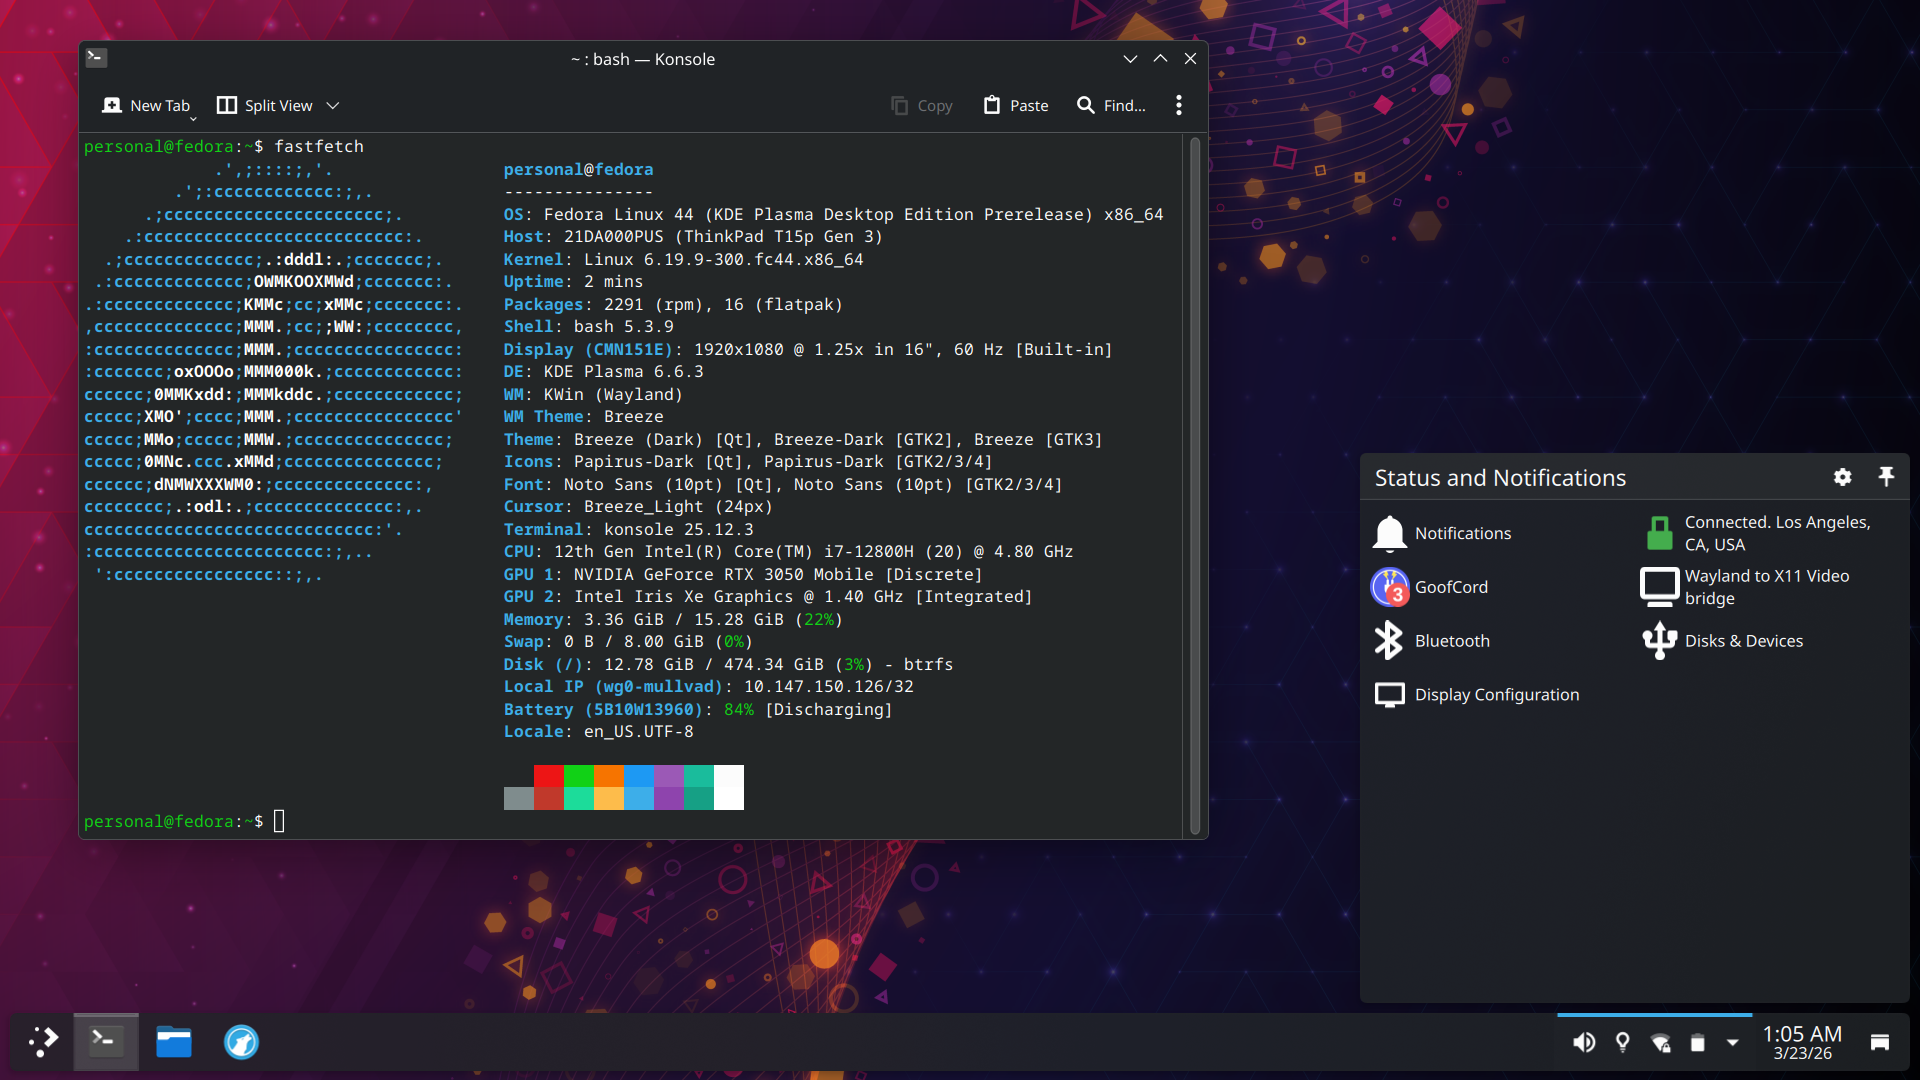The height and width of the screenshot is (1080, 1920).
Task: Open the audio volume tray icon
Action: pos(1584,1043)
